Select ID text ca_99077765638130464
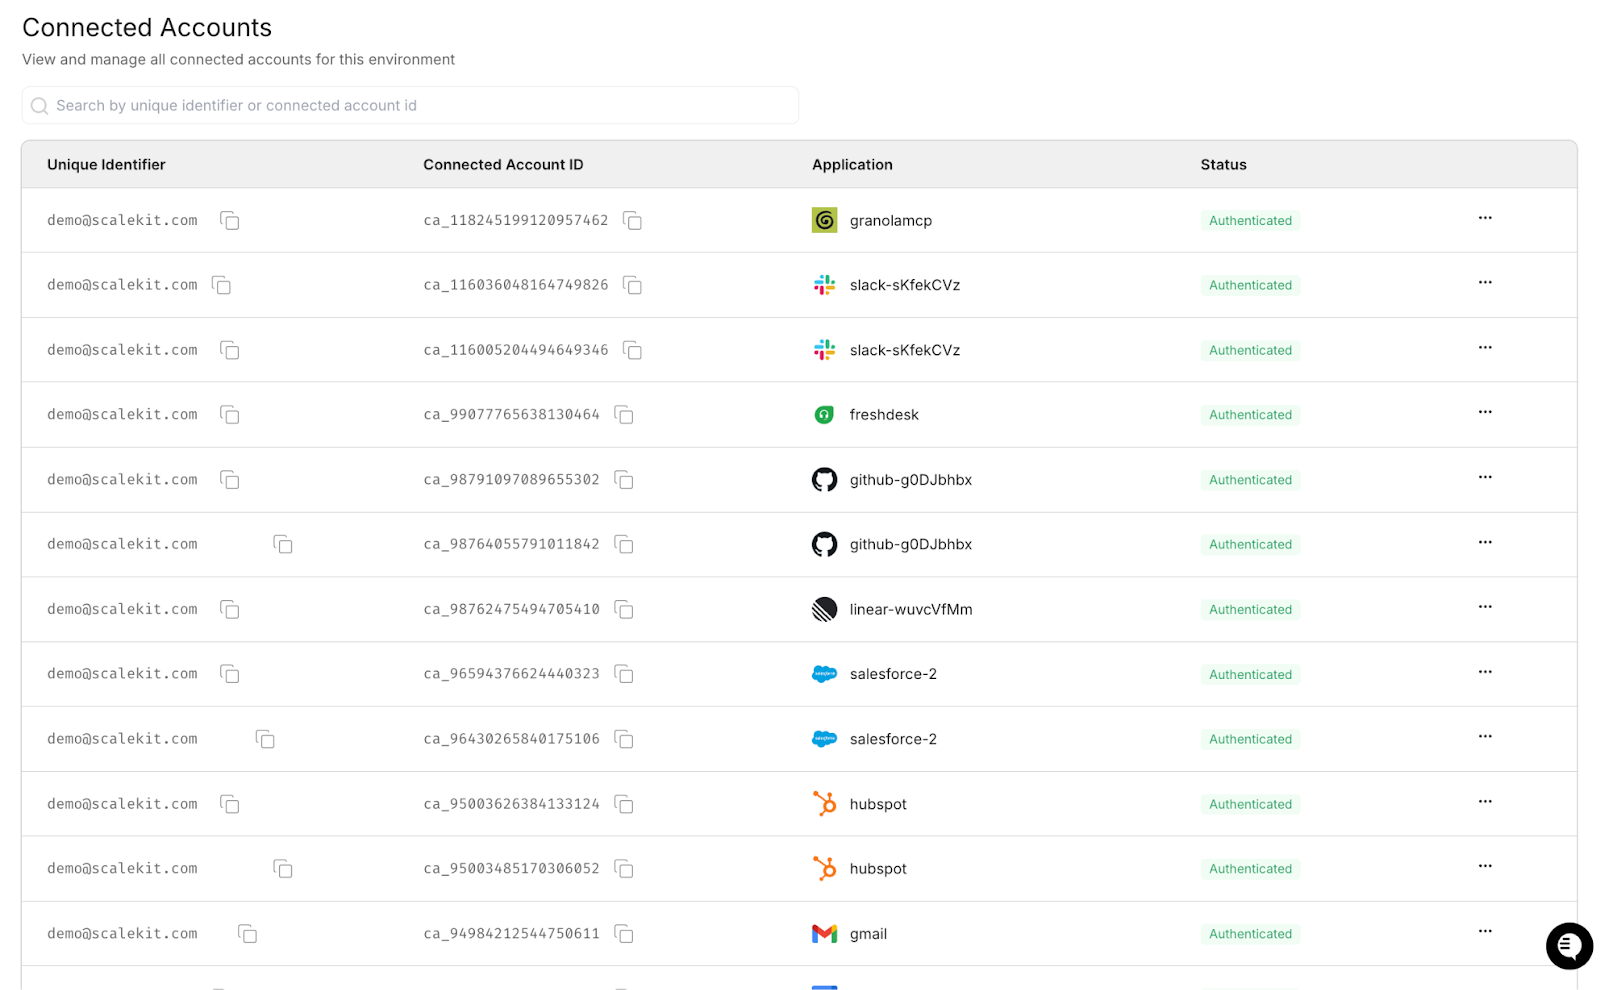This screenshot has width=1600, height=990. click(512, 415)
